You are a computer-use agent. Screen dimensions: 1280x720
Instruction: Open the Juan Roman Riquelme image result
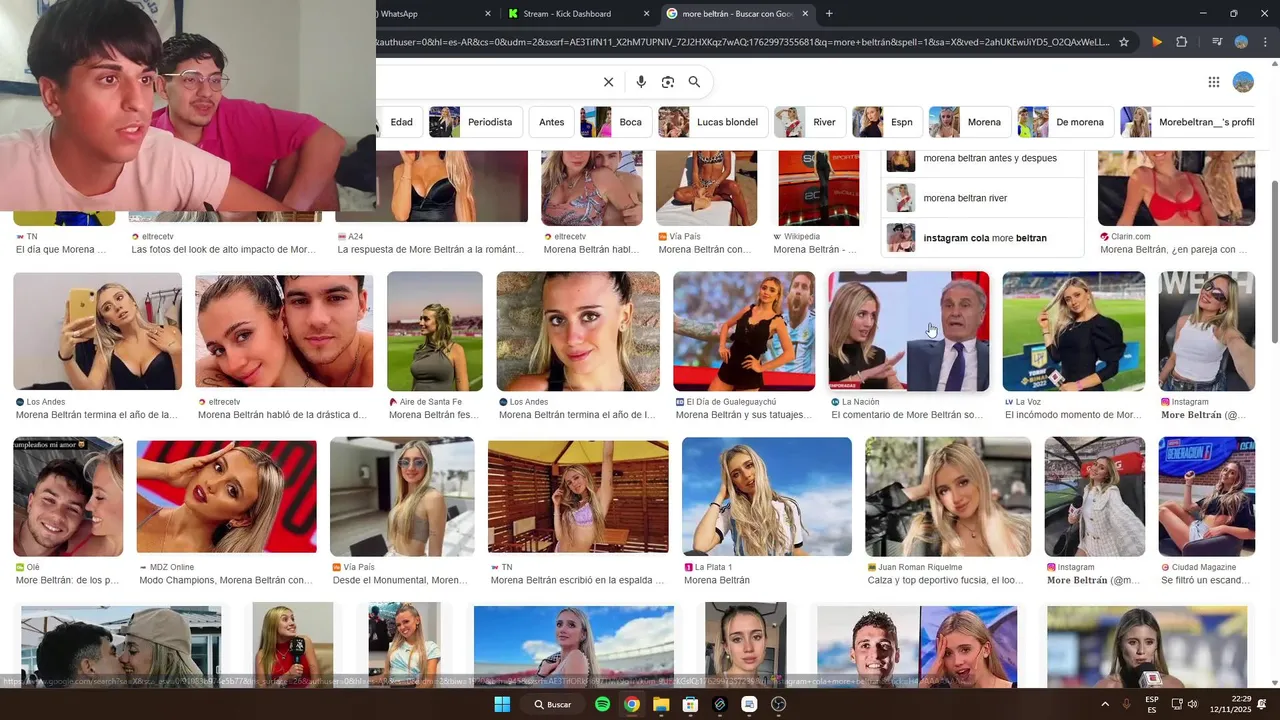[948, 497]
